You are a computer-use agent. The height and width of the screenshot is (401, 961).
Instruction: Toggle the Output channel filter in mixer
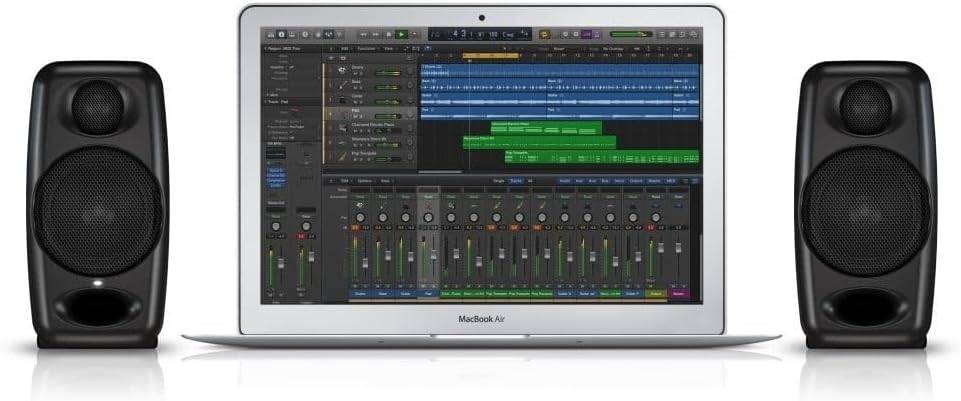click(x=636, y=180)
